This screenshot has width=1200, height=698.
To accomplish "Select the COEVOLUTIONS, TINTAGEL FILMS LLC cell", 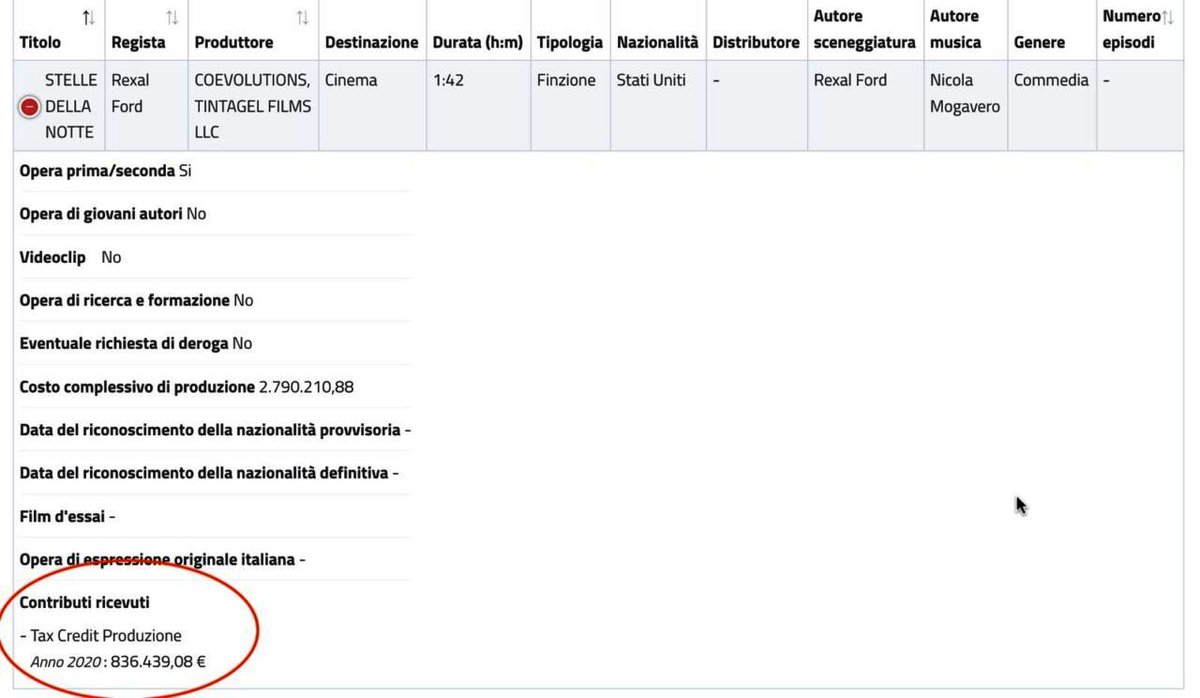I will [x=253, y=106].
